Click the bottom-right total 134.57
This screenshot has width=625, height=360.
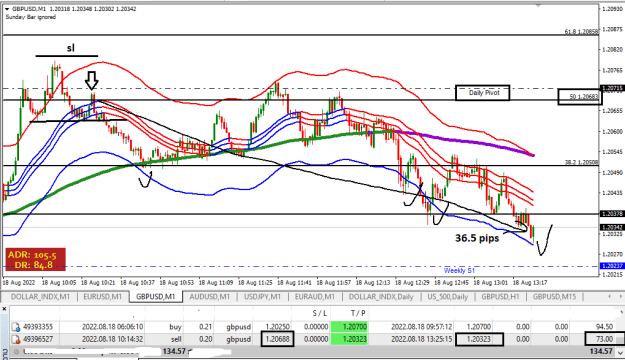click(600, 351)
